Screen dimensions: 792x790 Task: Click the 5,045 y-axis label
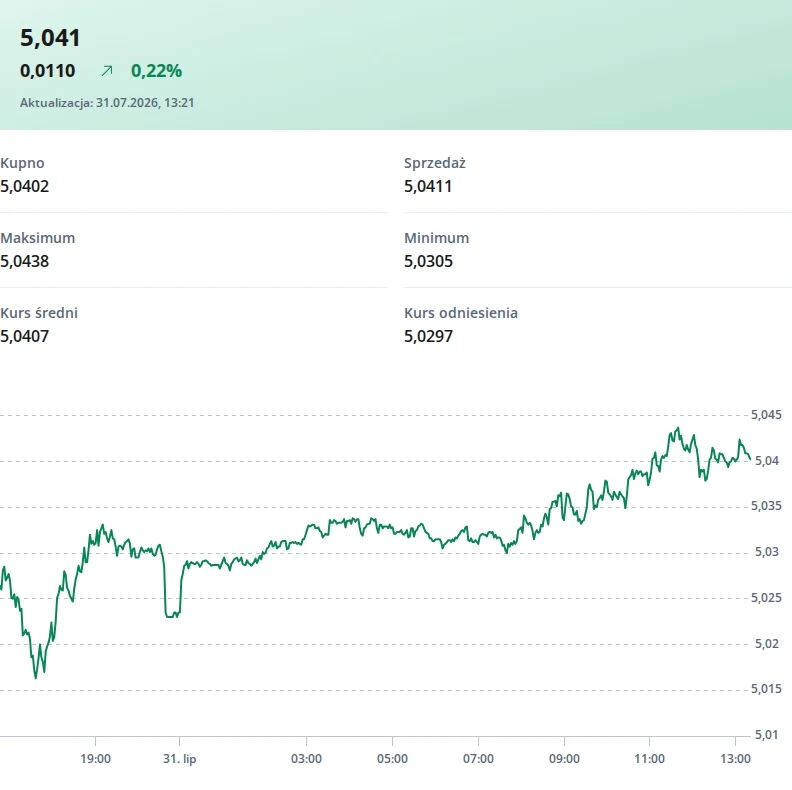coord(766,415)
